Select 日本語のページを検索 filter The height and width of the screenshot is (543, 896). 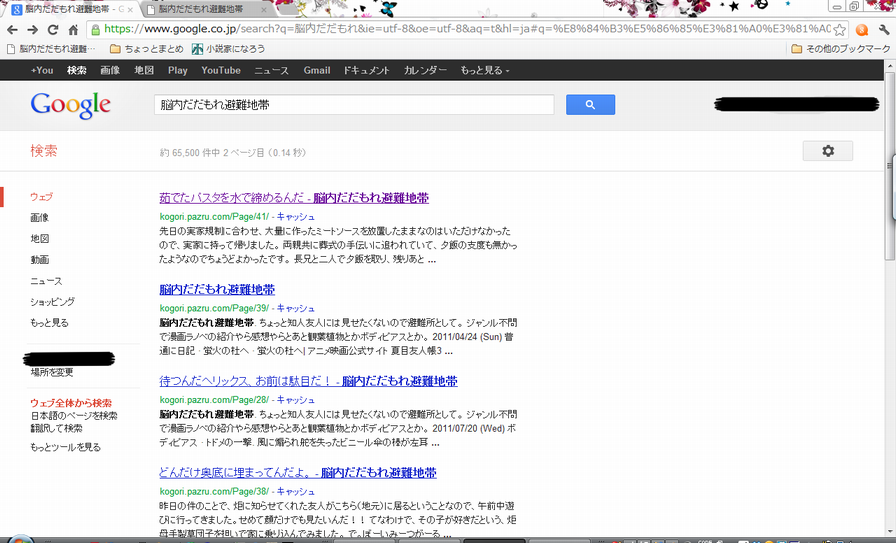click(x=74, y=416)
